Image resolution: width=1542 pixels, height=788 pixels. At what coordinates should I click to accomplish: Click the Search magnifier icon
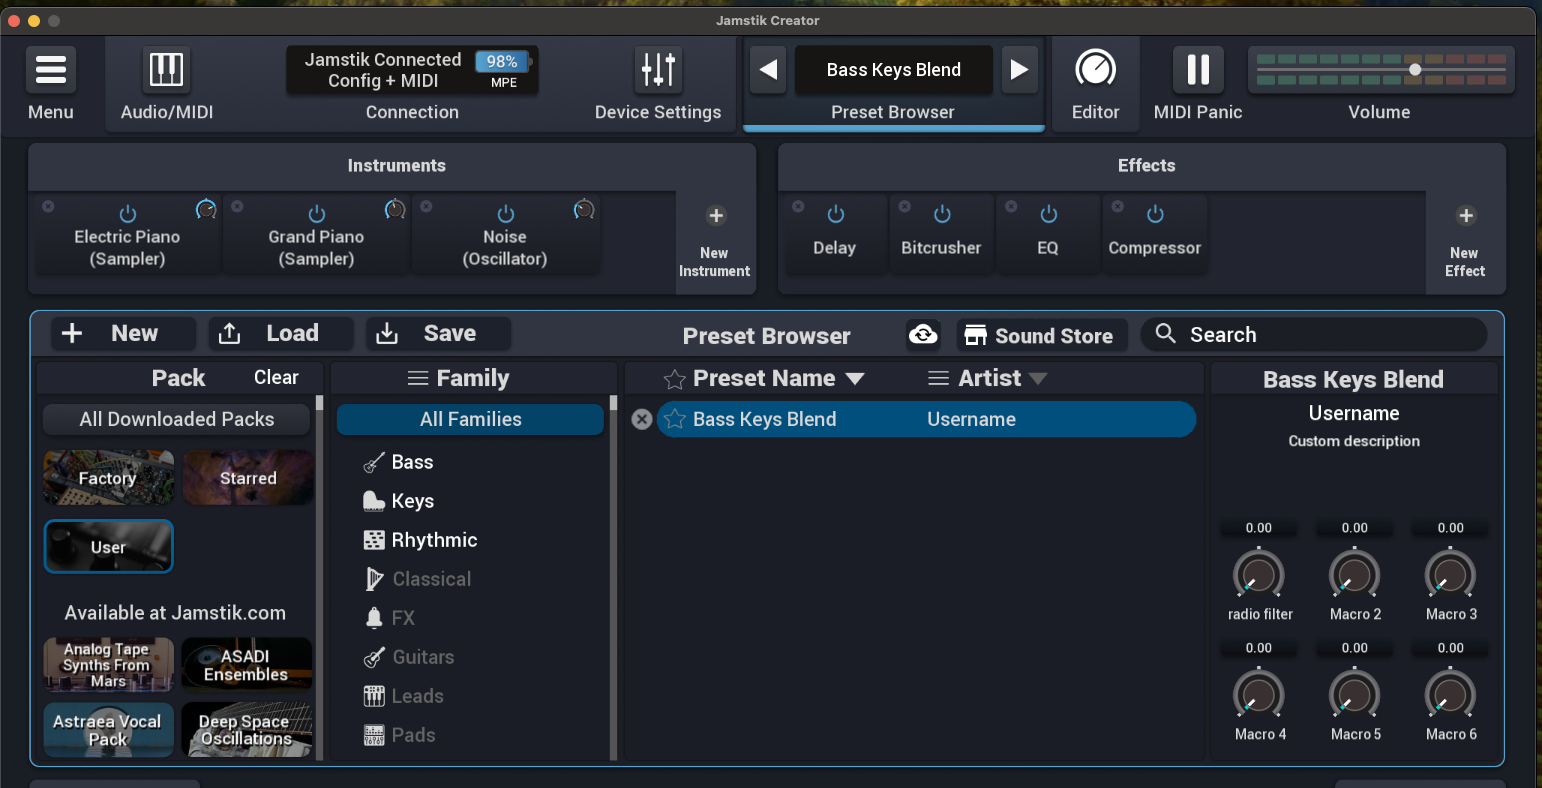coord(1165,333)
